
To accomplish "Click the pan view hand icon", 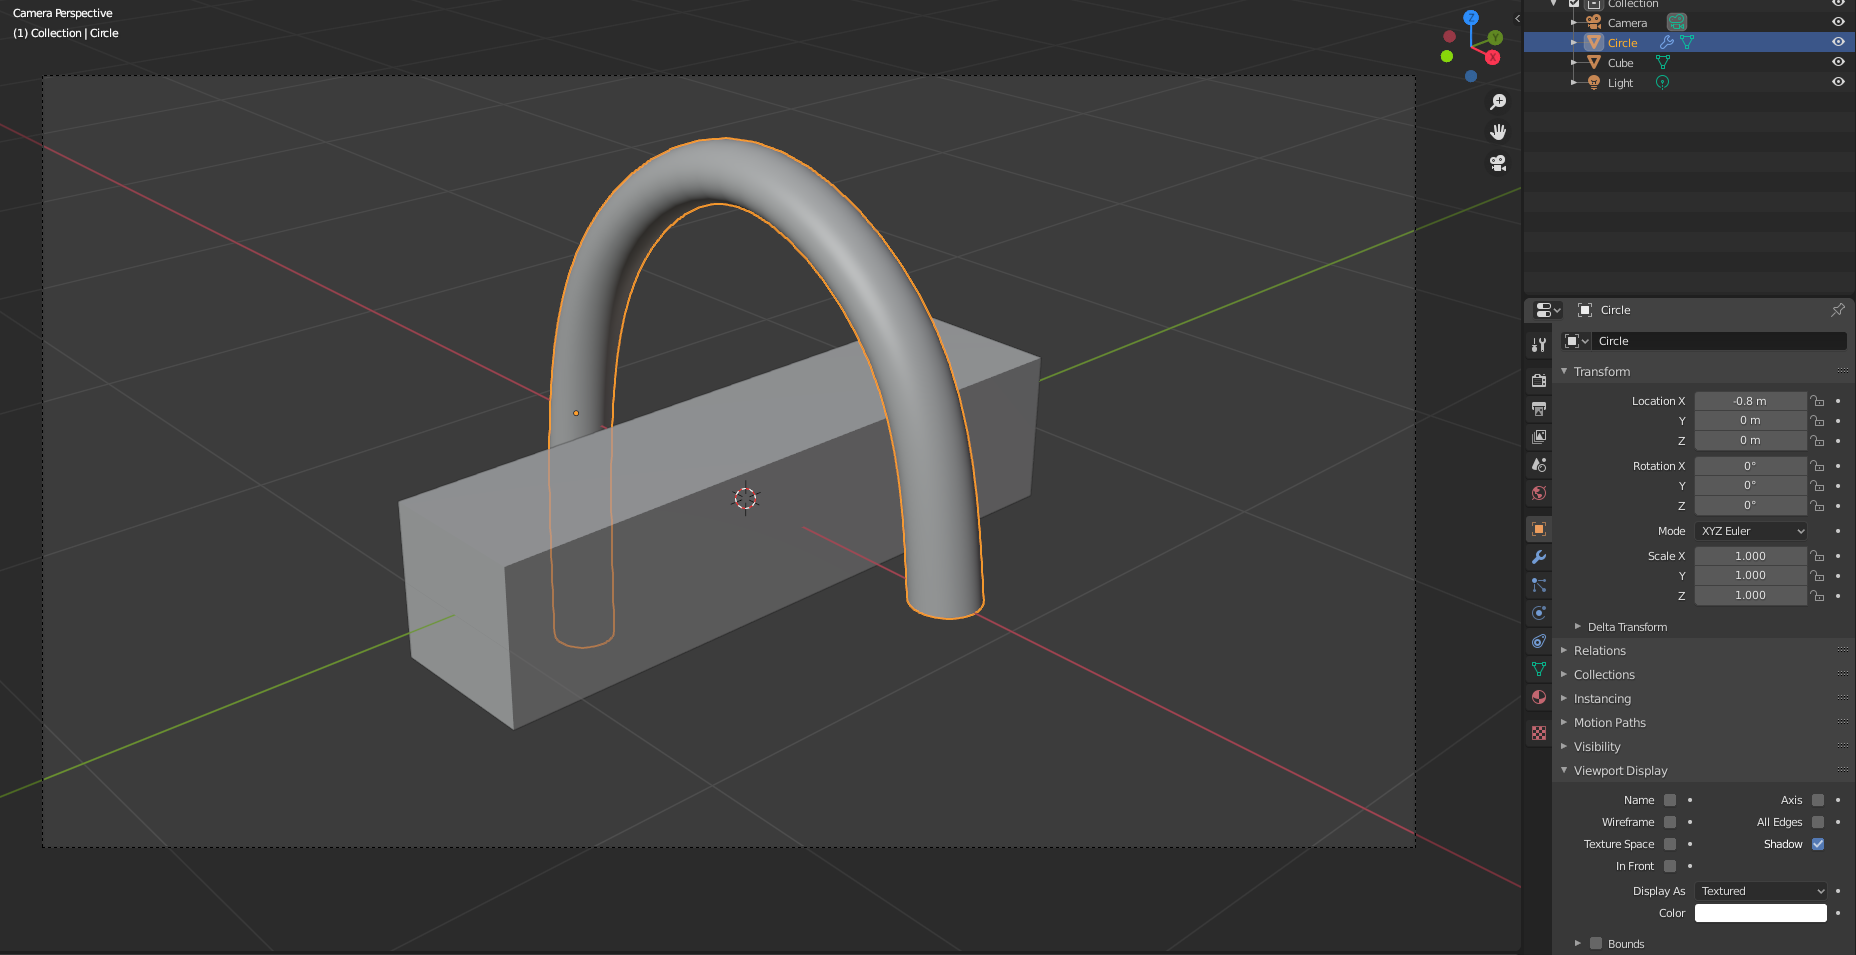I will pyautogui.click(x=1498, y=132).
